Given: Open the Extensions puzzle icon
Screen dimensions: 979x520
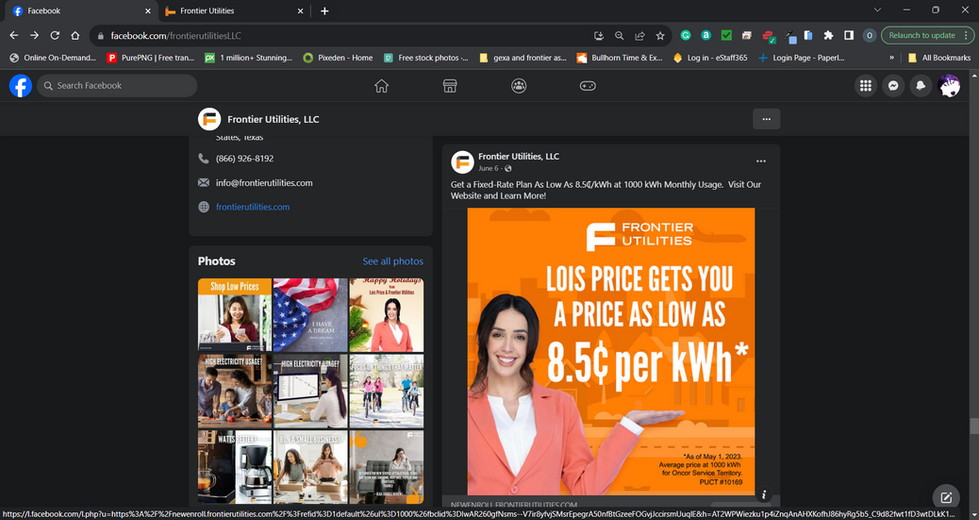Looking at the screenshot, I should pos(829,36).
